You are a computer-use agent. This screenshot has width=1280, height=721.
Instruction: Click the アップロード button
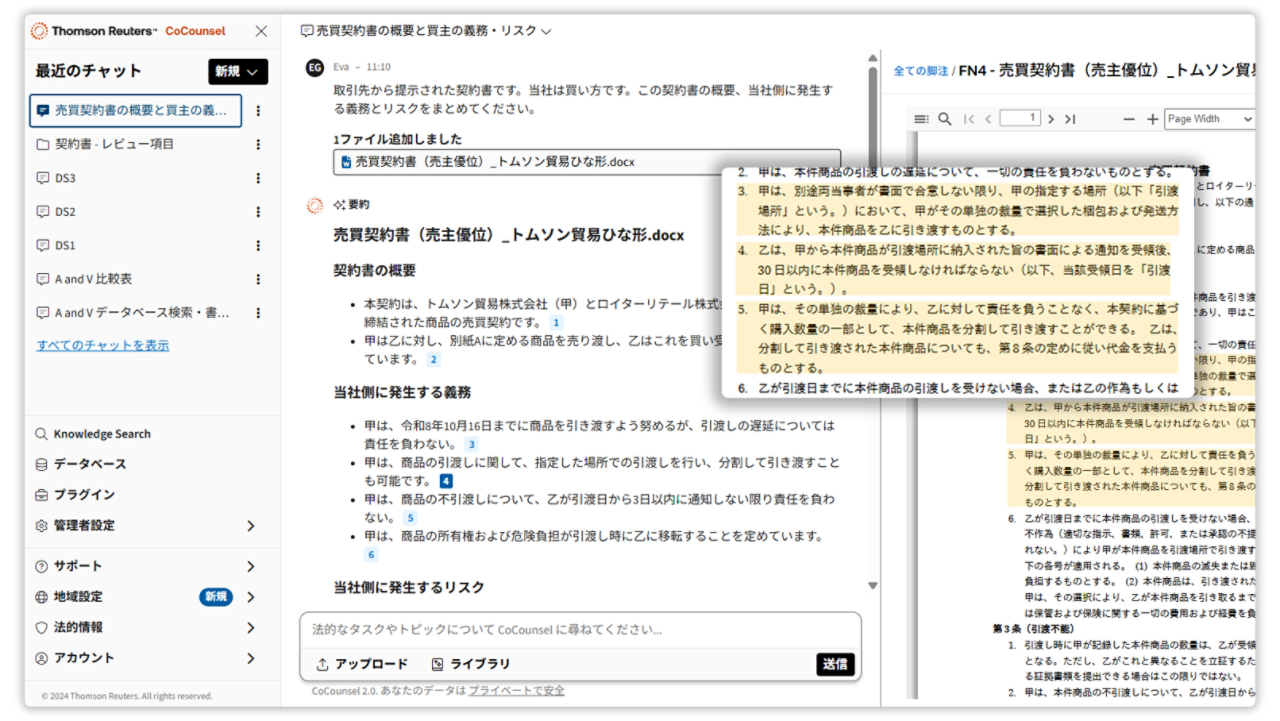[362, 664]
